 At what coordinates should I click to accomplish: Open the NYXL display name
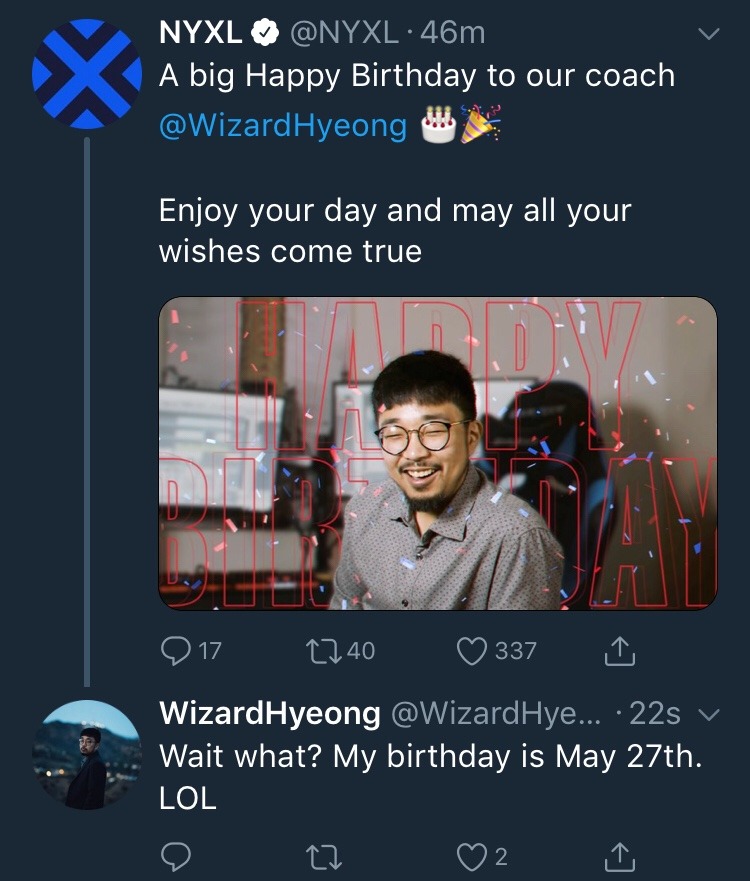point(200,33)
